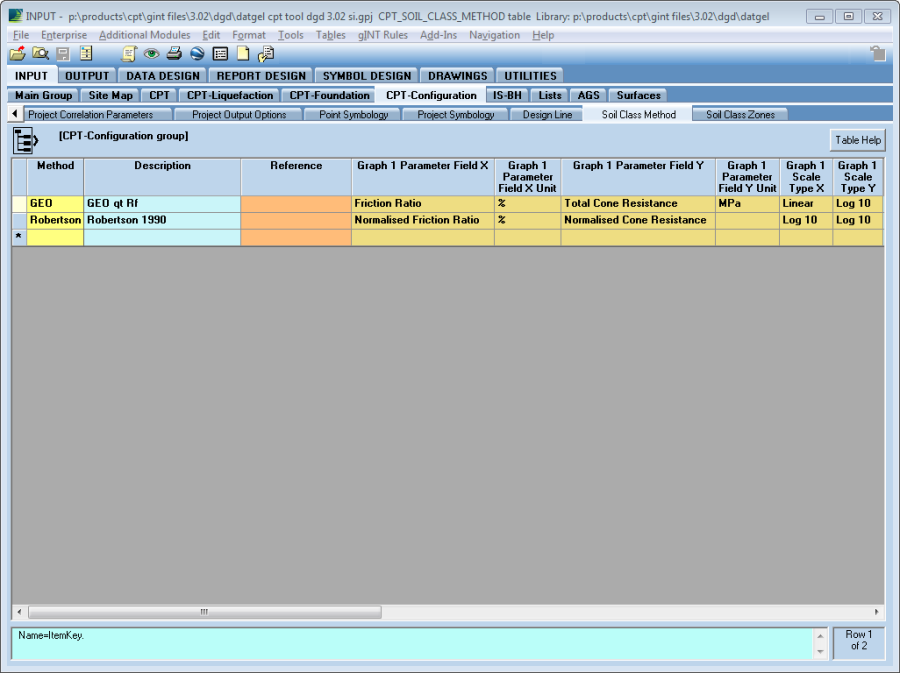
Task: Select the new row asterisk marker
Action: [x=18, y=237]
